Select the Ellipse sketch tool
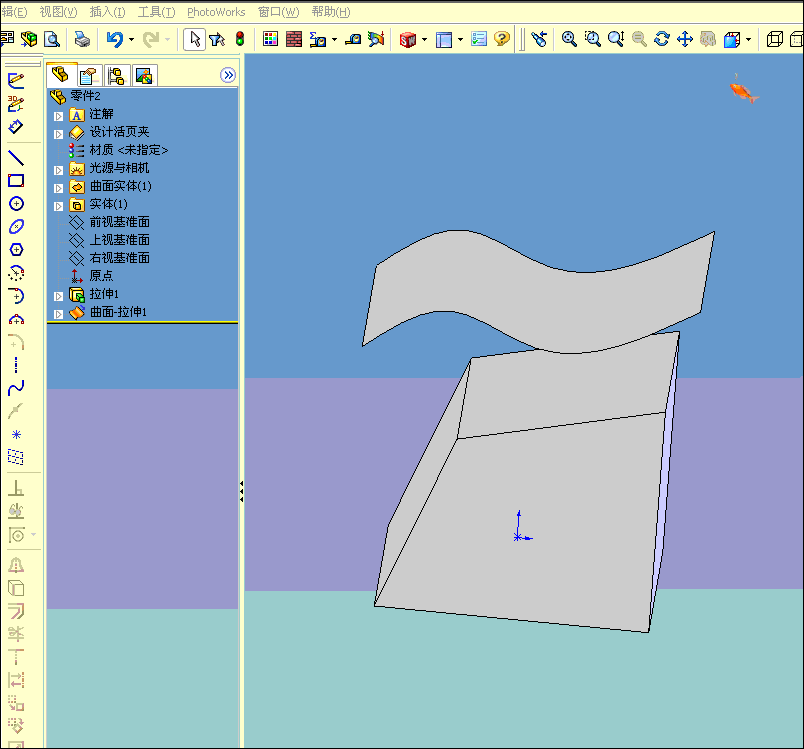 pyautogui.click(x=16, y=227)
